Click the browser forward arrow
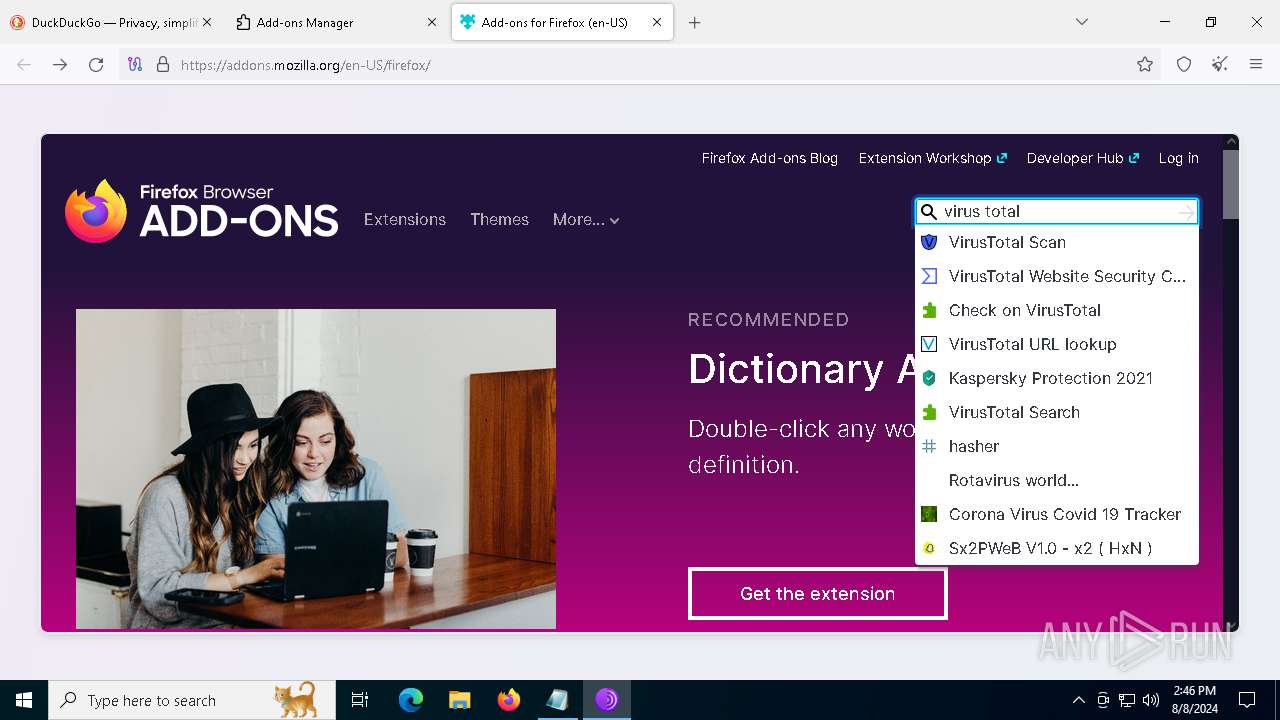The image size is (1280, 720). pyautogui.click(x=60, y=65)
